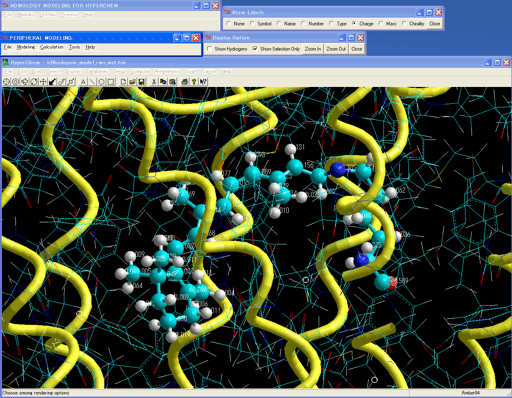Open Modules menu in Homology Modeling window
512x398 pixels.
(x=26, y=15)
